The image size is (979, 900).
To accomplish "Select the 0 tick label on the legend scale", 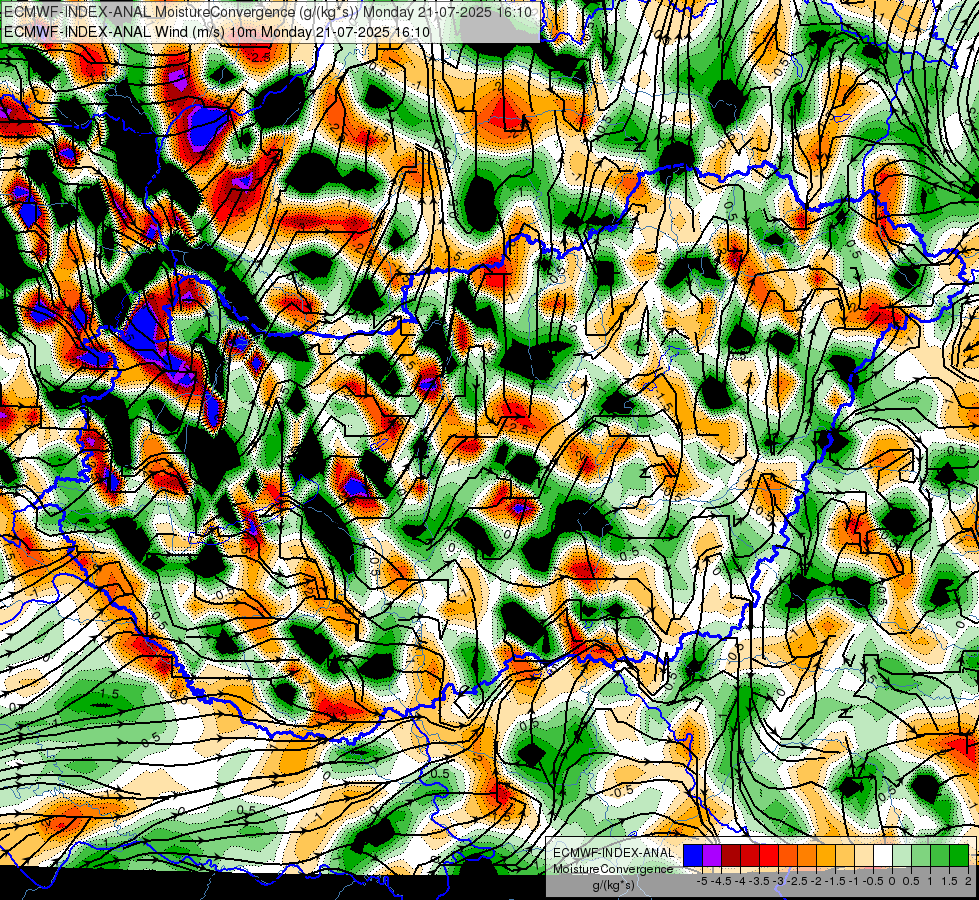I will [892, 881].
